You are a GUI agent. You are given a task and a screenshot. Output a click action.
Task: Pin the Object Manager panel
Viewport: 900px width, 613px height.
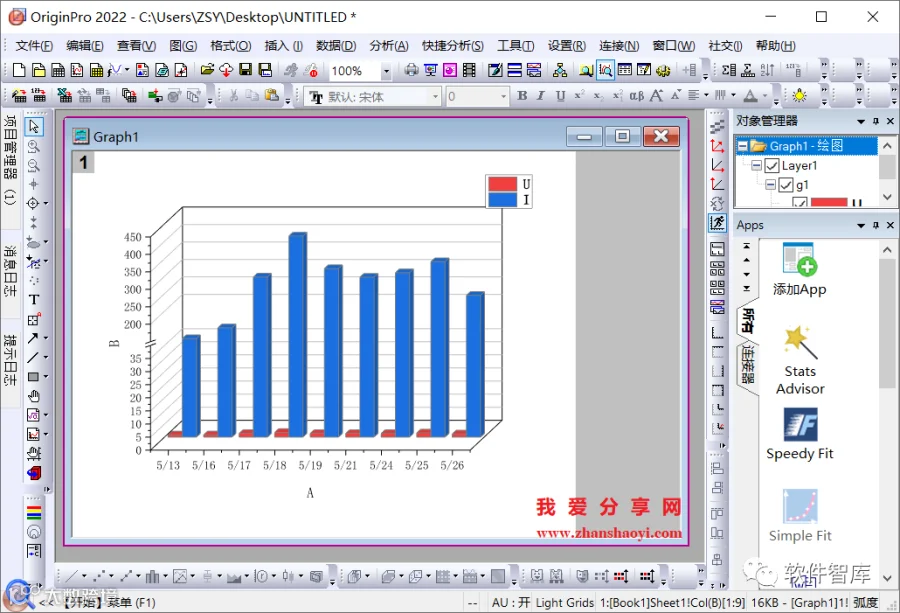(876, 121)
